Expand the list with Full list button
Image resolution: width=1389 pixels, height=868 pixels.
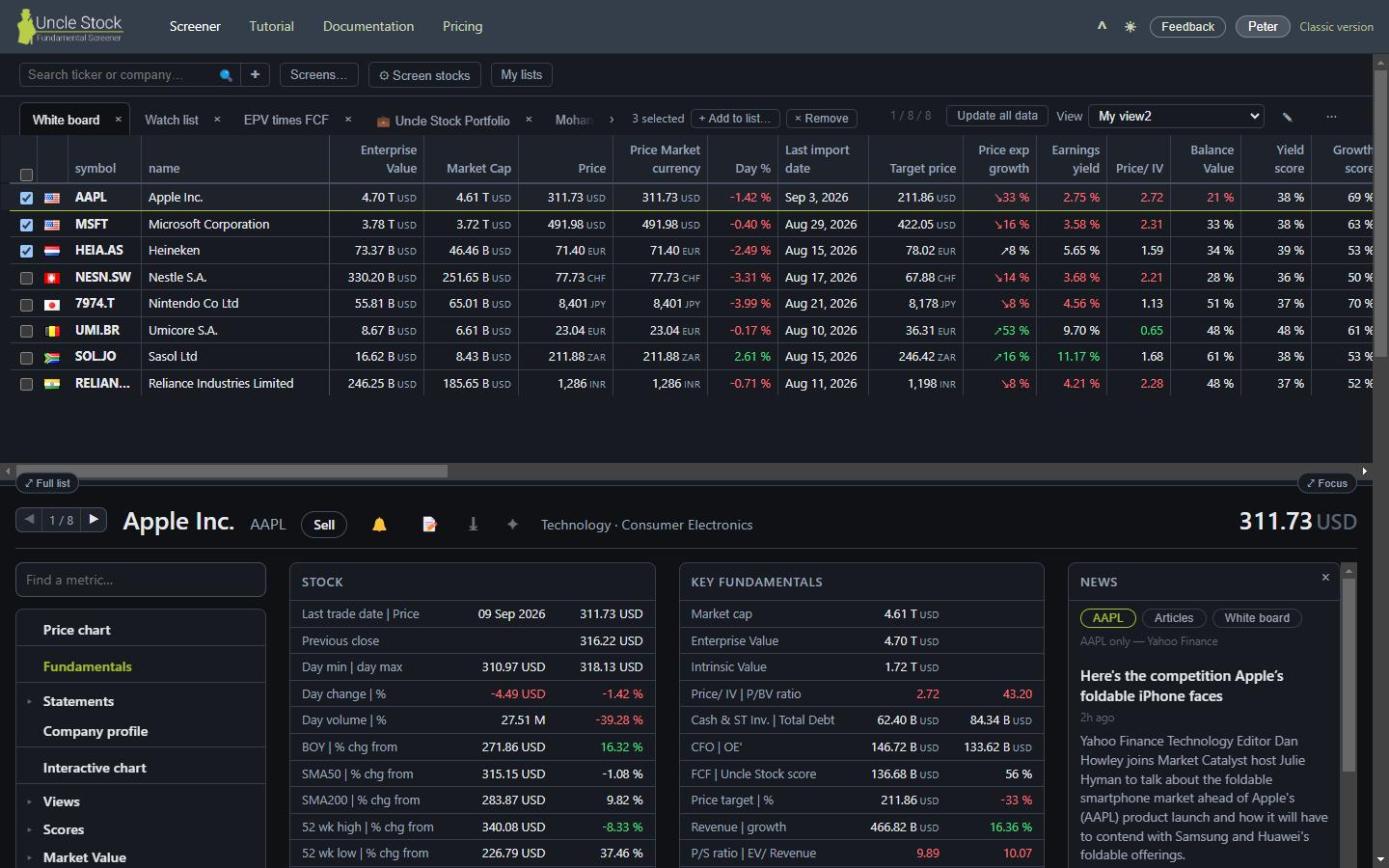pyautogui.click(x=48, y=483)
